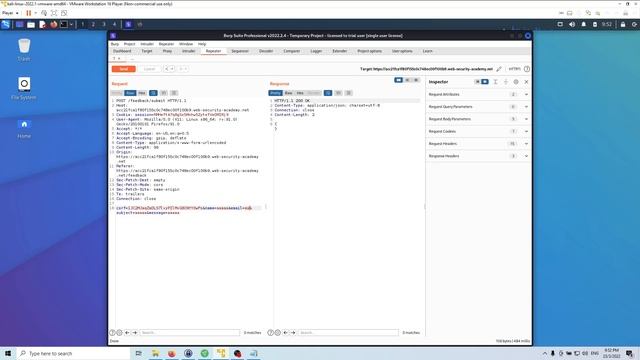The width and height of the screenshot is (640, 360).
Task: Expand Response Headers section
Action: click(478, 156)
